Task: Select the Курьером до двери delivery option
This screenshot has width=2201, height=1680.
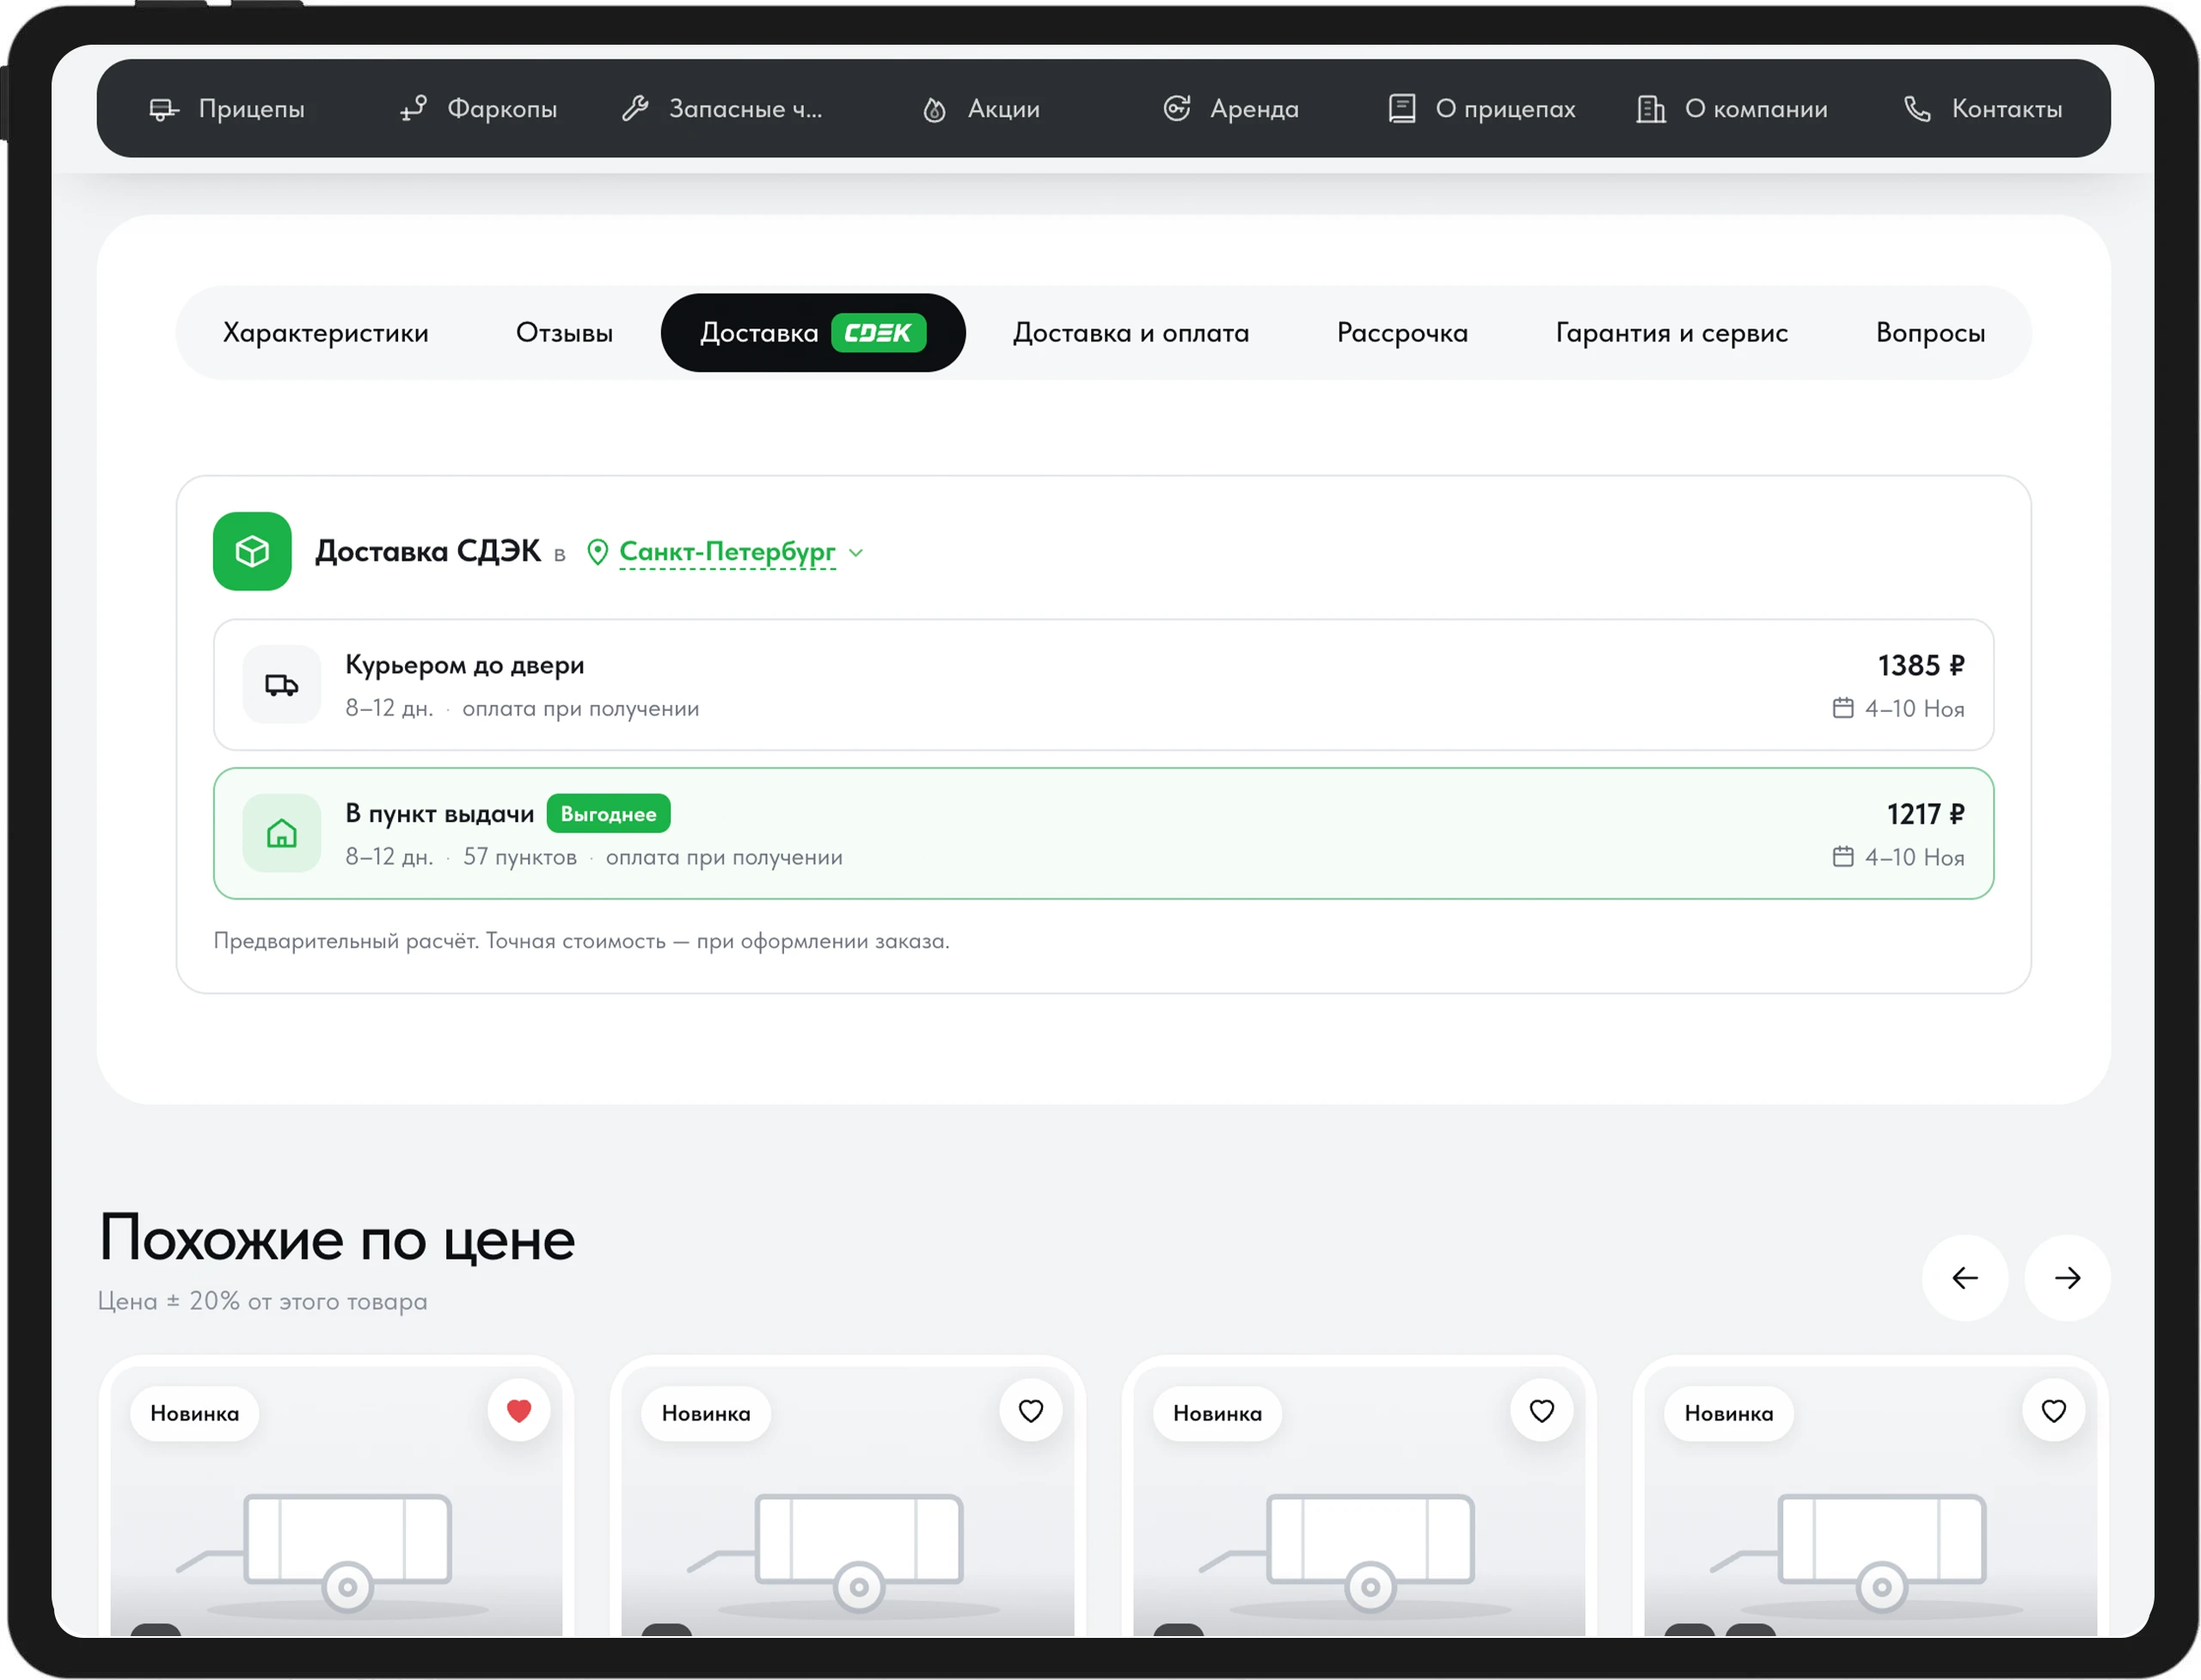Action: click(x=1104, y=685)
